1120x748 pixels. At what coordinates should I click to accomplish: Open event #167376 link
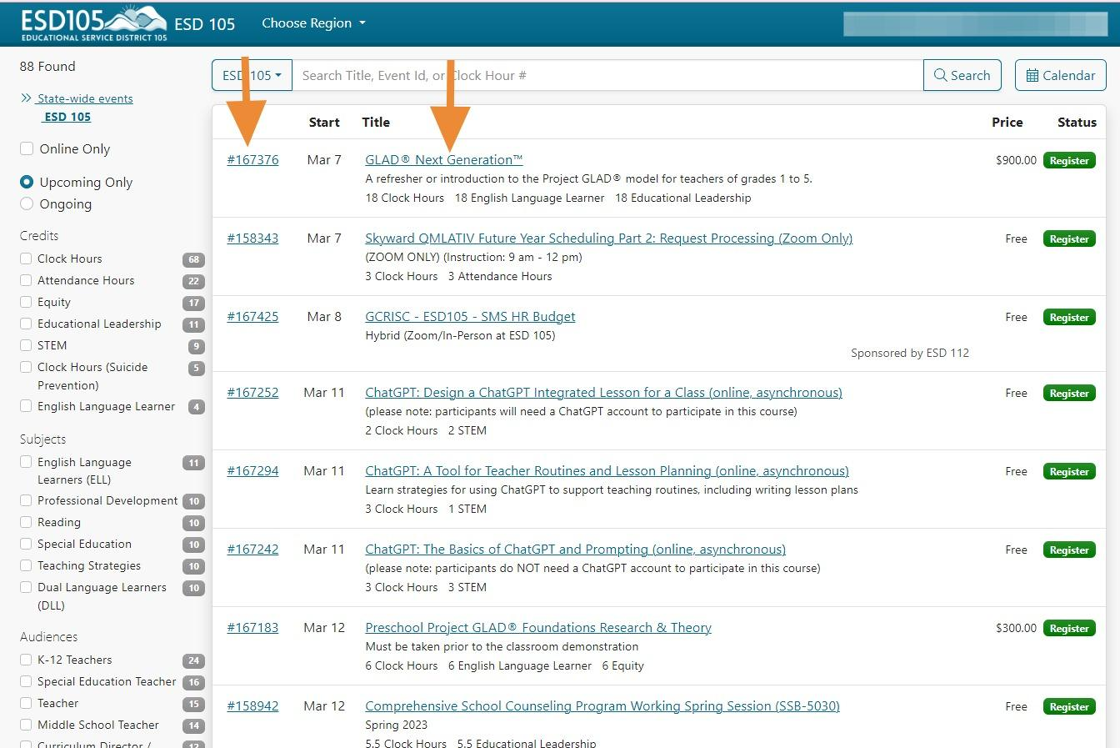tap(253, 160)
